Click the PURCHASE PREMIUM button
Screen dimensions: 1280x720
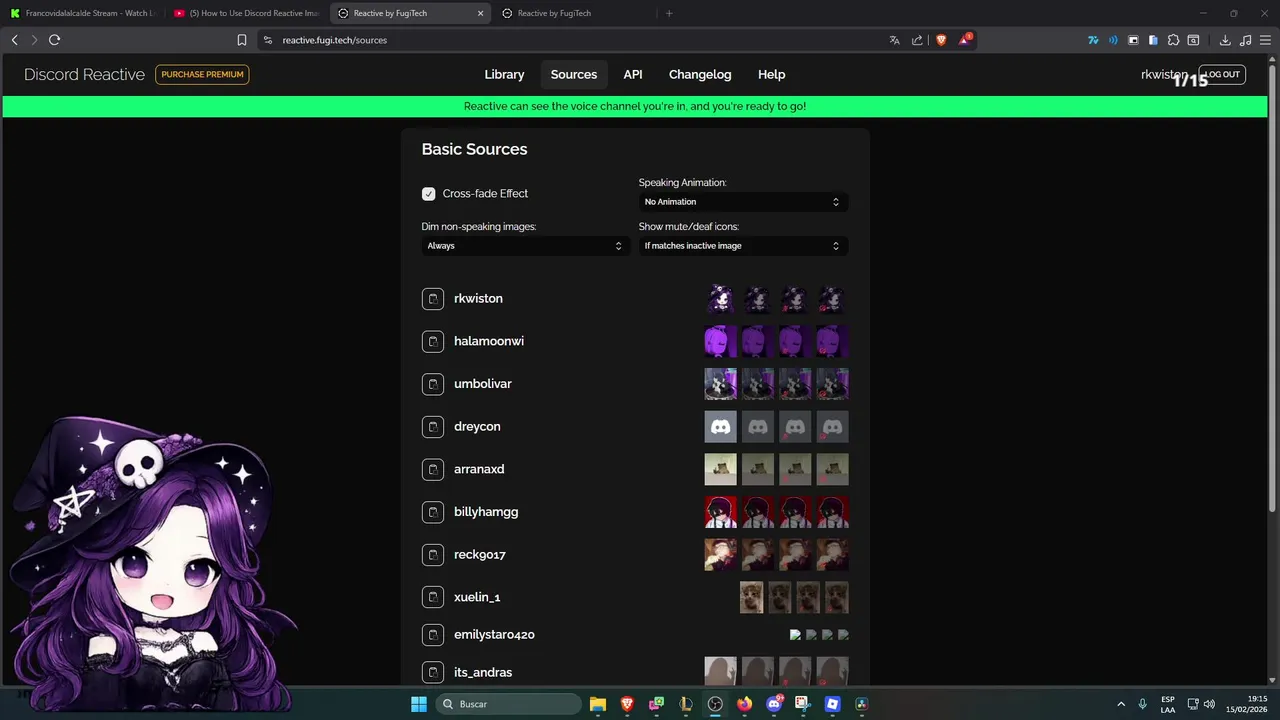[x=202, y=75]
